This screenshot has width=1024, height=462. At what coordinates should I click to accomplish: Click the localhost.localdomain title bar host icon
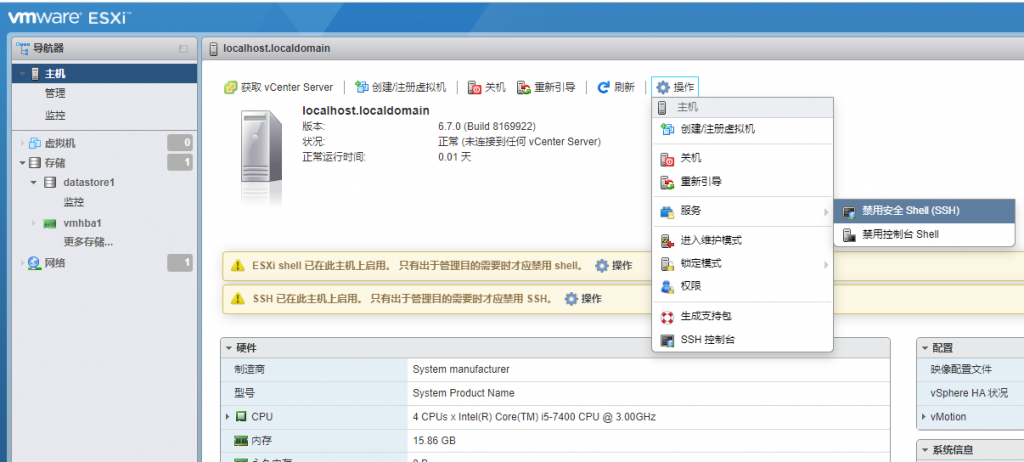[x=214, y=49]
